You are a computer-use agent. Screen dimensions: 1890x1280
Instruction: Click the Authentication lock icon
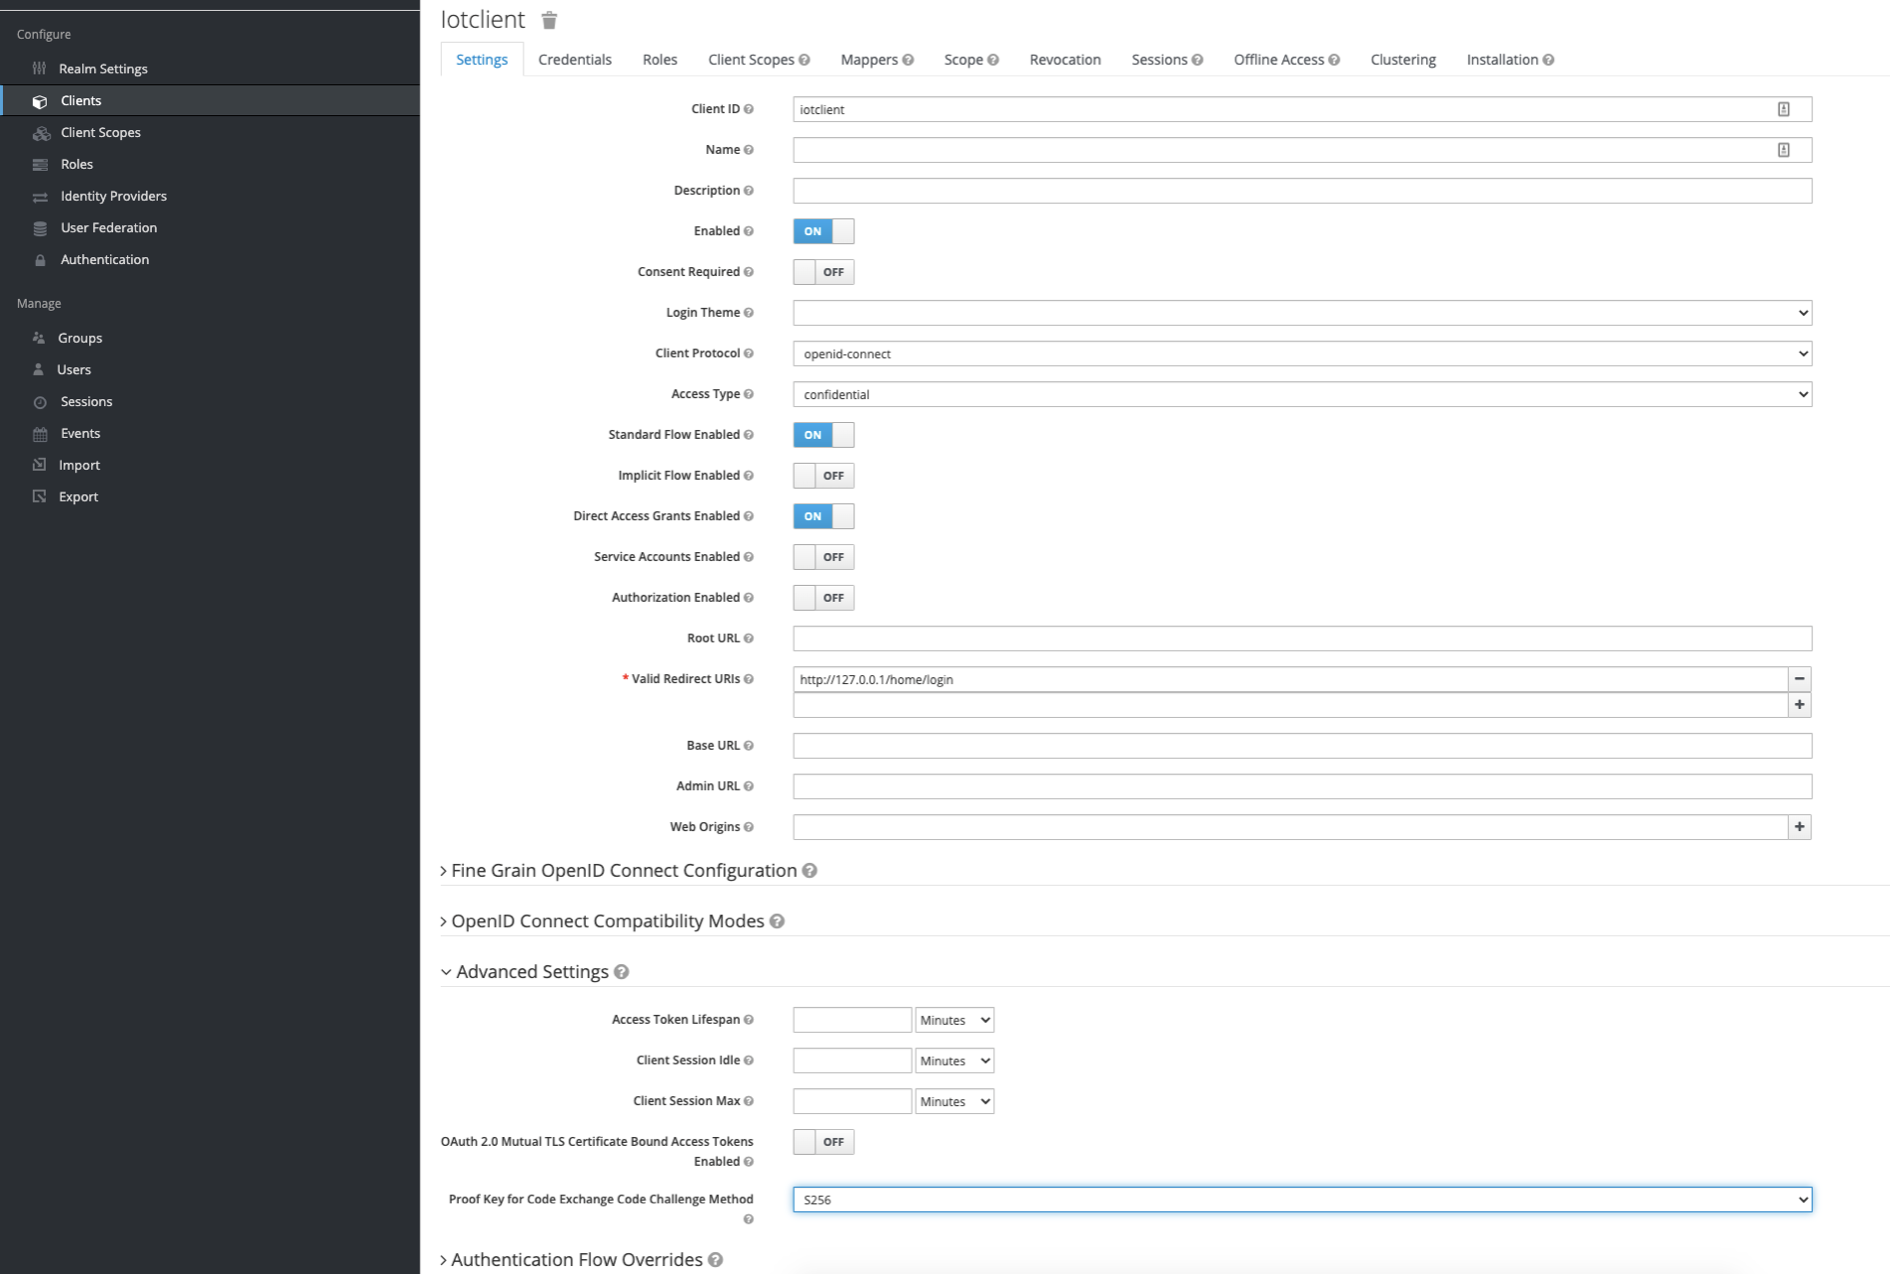[40, 260]
